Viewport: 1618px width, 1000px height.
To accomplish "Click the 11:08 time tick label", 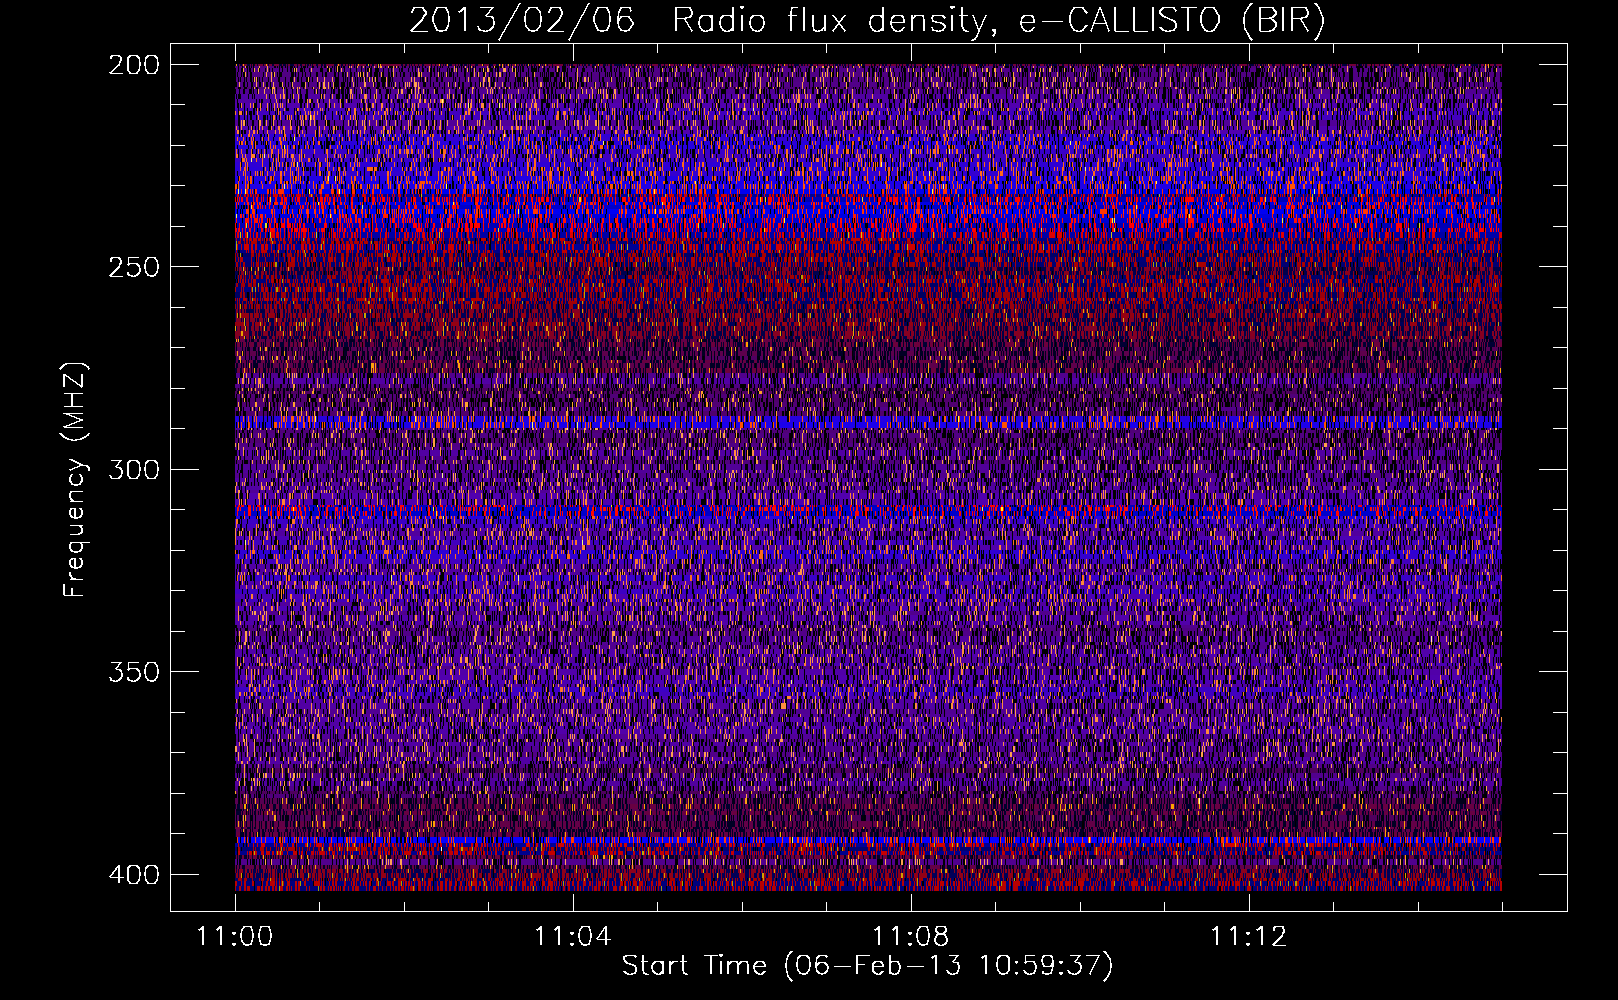I will pos(911,937).
